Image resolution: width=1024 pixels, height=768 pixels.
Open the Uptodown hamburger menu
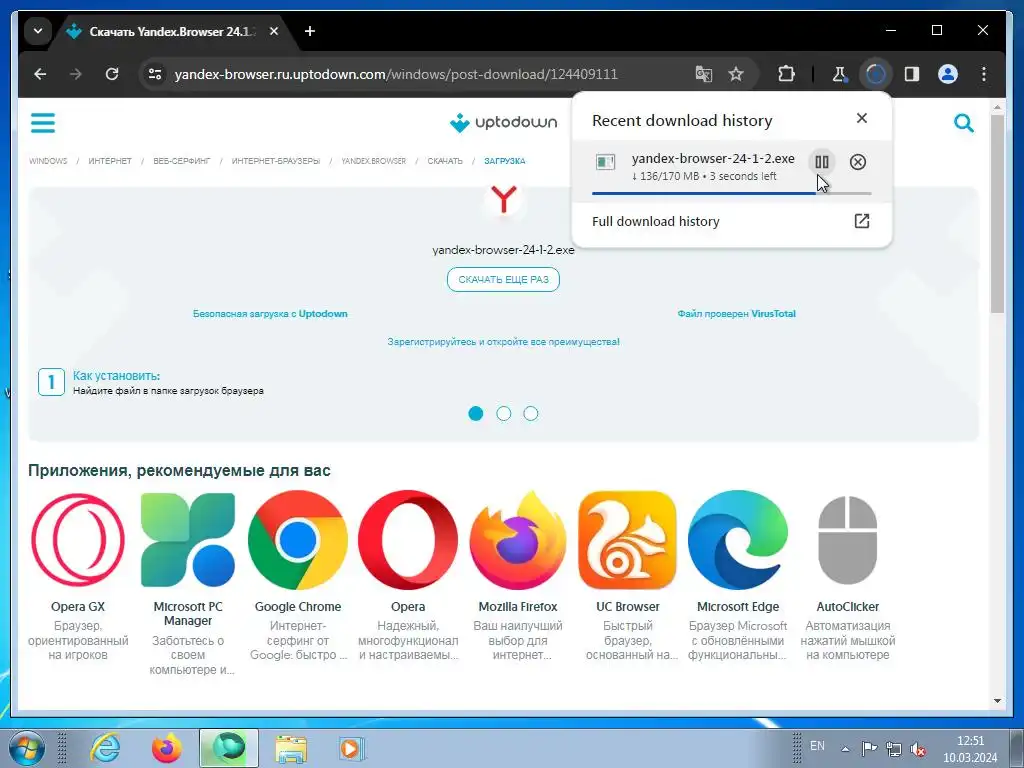pyautogui.click(x=43, y=122)
